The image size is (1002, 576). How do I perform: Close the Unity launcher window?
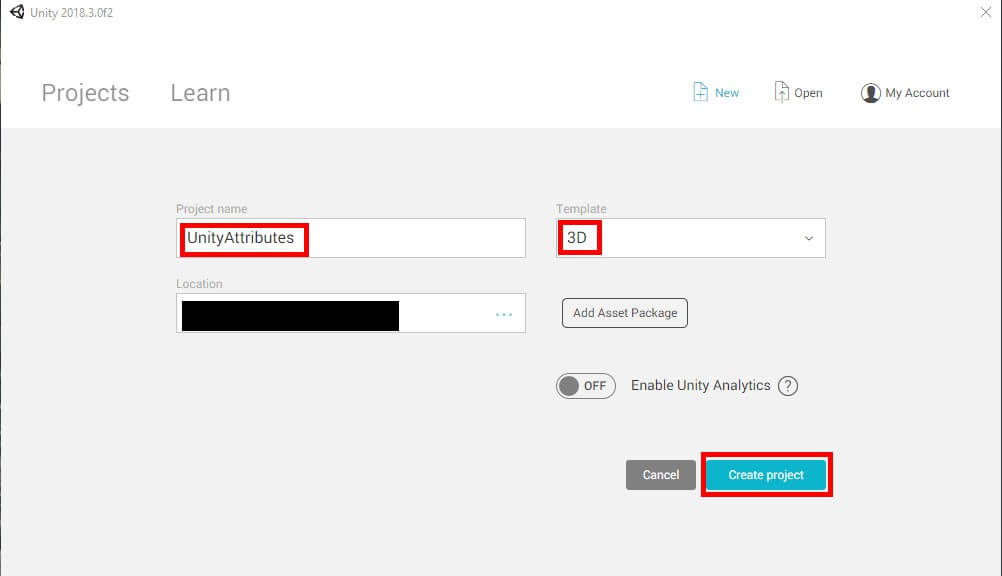coord(985,12)
